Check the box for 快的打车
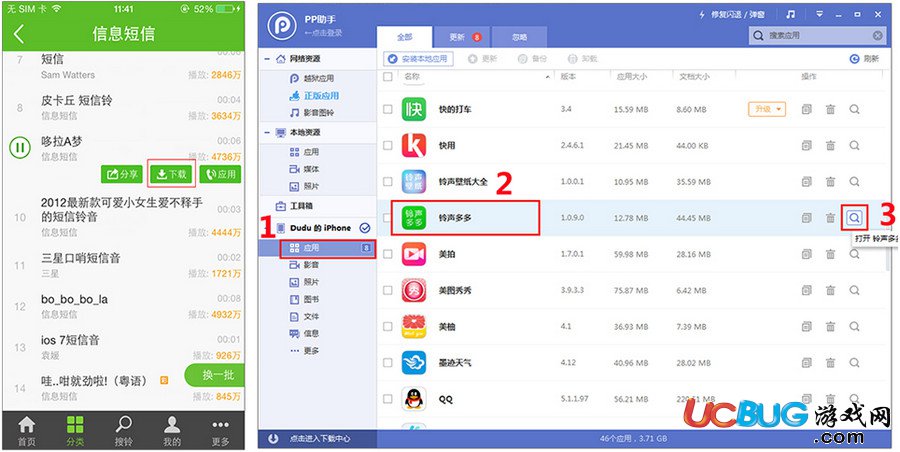This screenshot has height=452, width=900. [388, 109]
